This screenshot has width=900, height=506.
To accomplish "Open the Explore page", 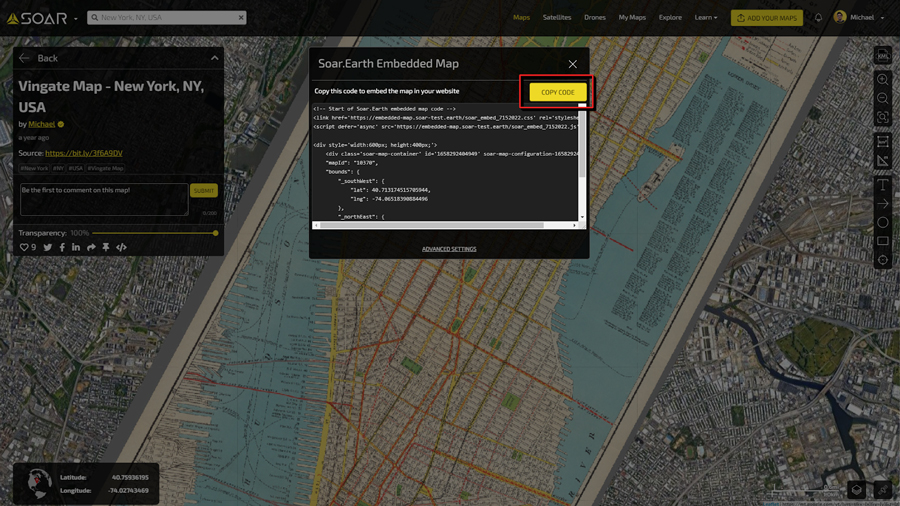I will click(x=670, y=17).
